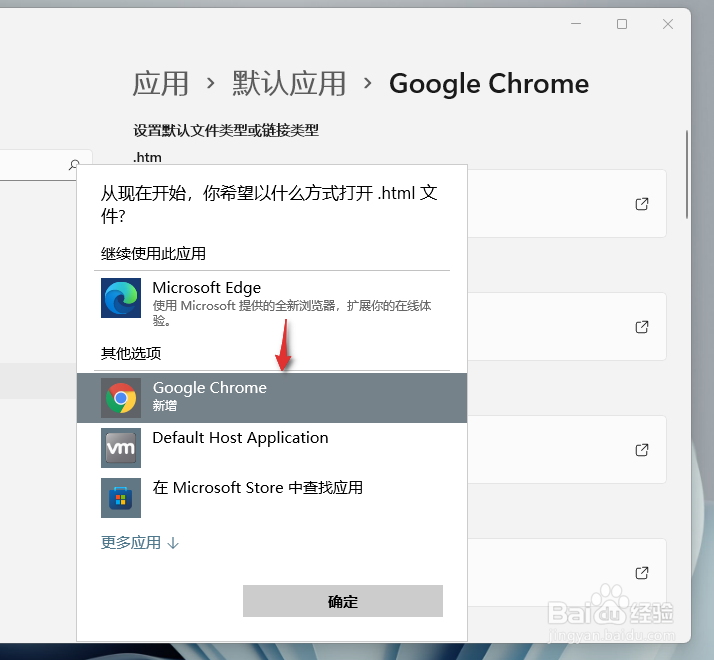Screen dimensions: 714x660
Task: Click the Microsoft Edge icon
Action: coord(121,298)
